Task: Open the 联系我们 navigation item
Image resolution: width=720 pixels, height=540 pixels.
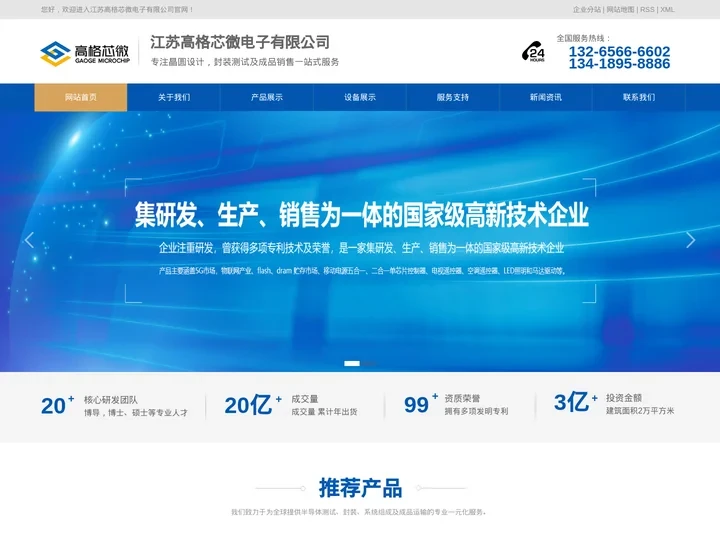Action: point(639,97)
